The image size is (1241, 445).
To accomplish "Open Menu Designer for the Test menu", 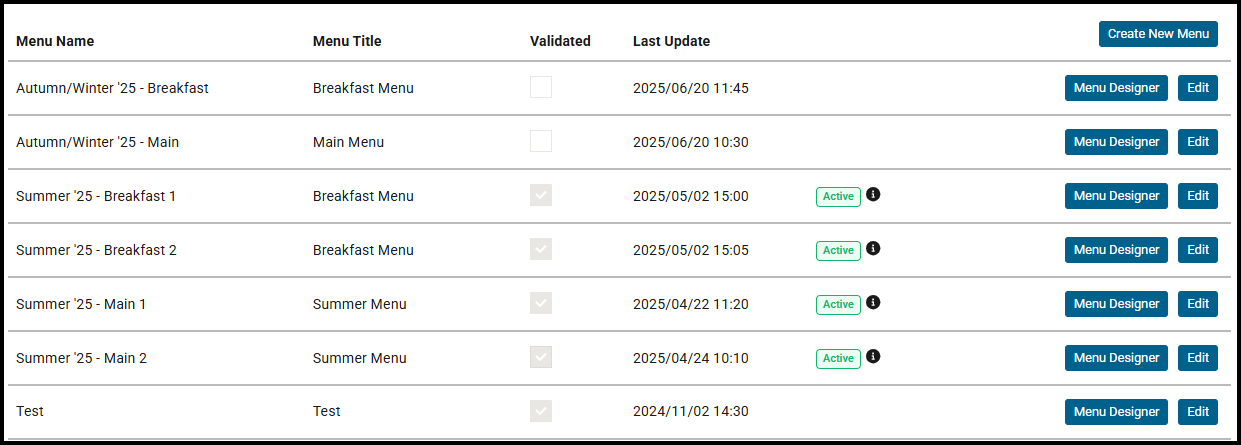I will tap(1116, 411).
